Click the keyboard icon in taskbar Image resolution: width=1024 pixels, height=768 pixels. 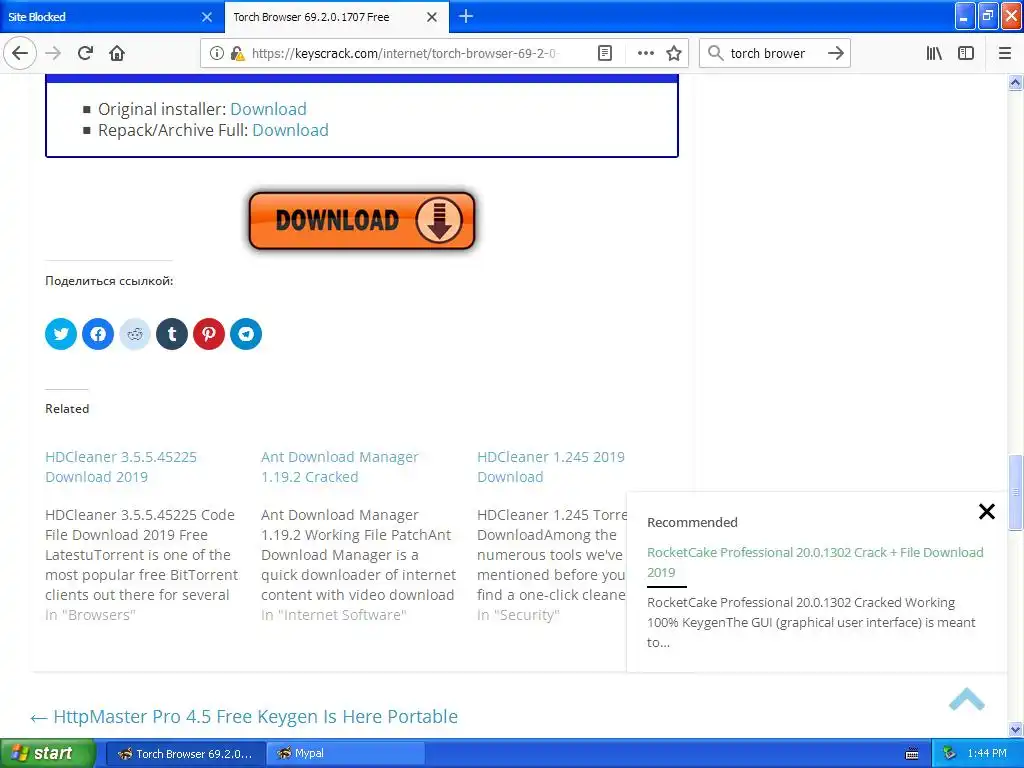[912, 754]
